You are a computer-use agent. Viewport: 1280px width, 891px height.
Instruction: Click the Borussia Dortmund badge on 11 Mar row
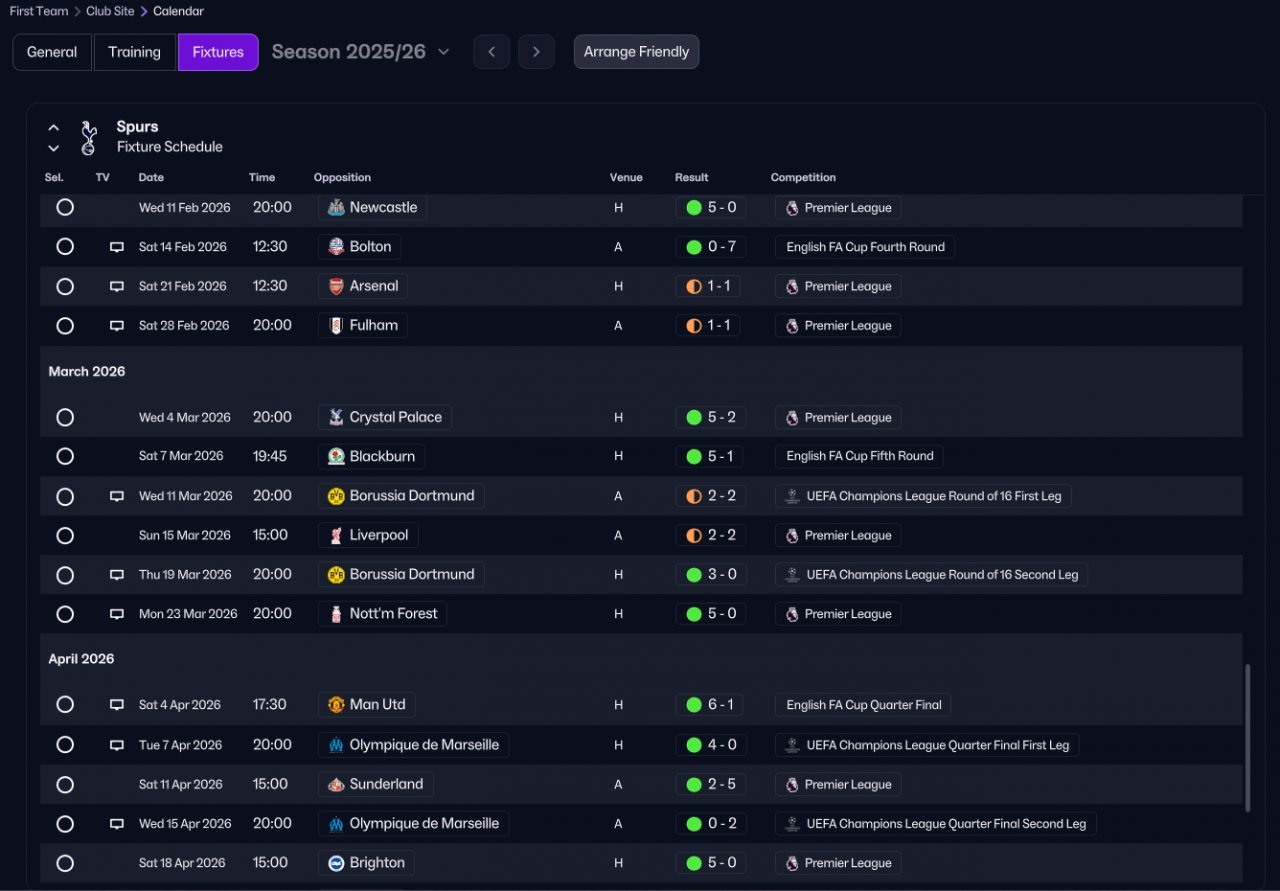pos(336,496)
